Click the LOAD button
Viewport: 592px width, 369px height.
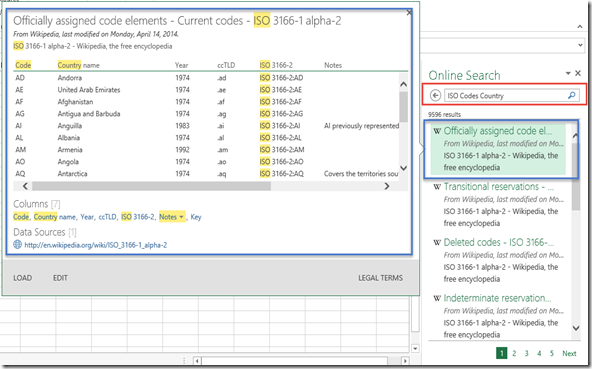coord(23,278)
